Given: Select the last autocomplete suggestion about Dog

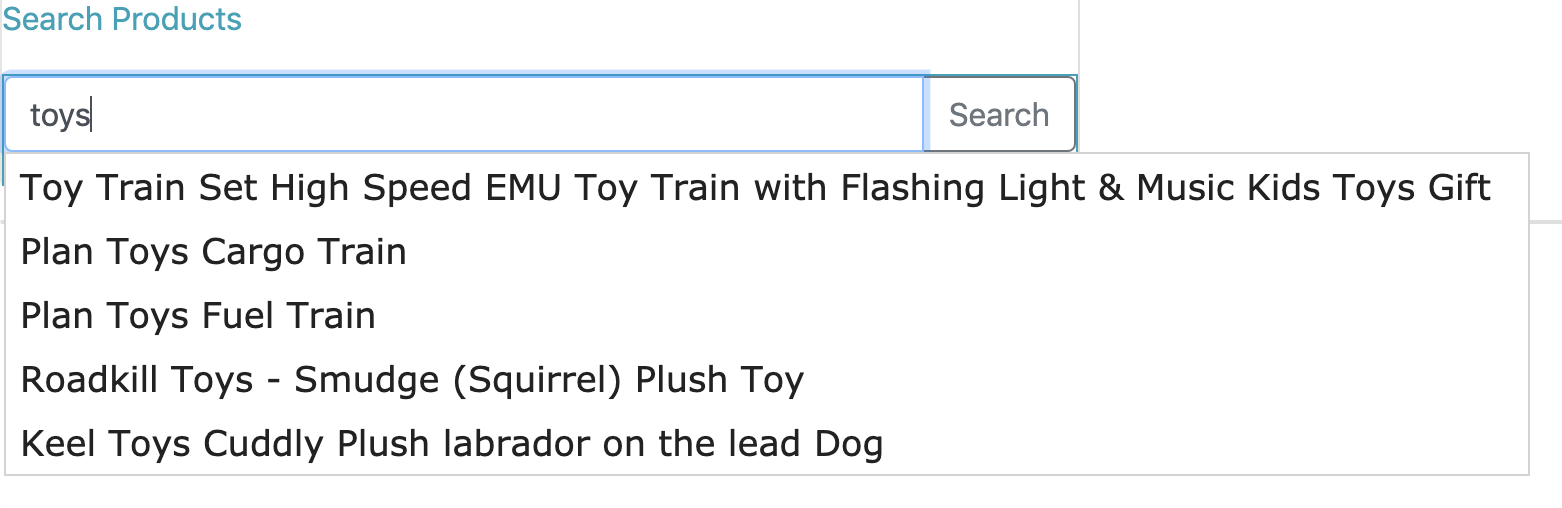Looking at the screenshot, I should coord(767,443).
